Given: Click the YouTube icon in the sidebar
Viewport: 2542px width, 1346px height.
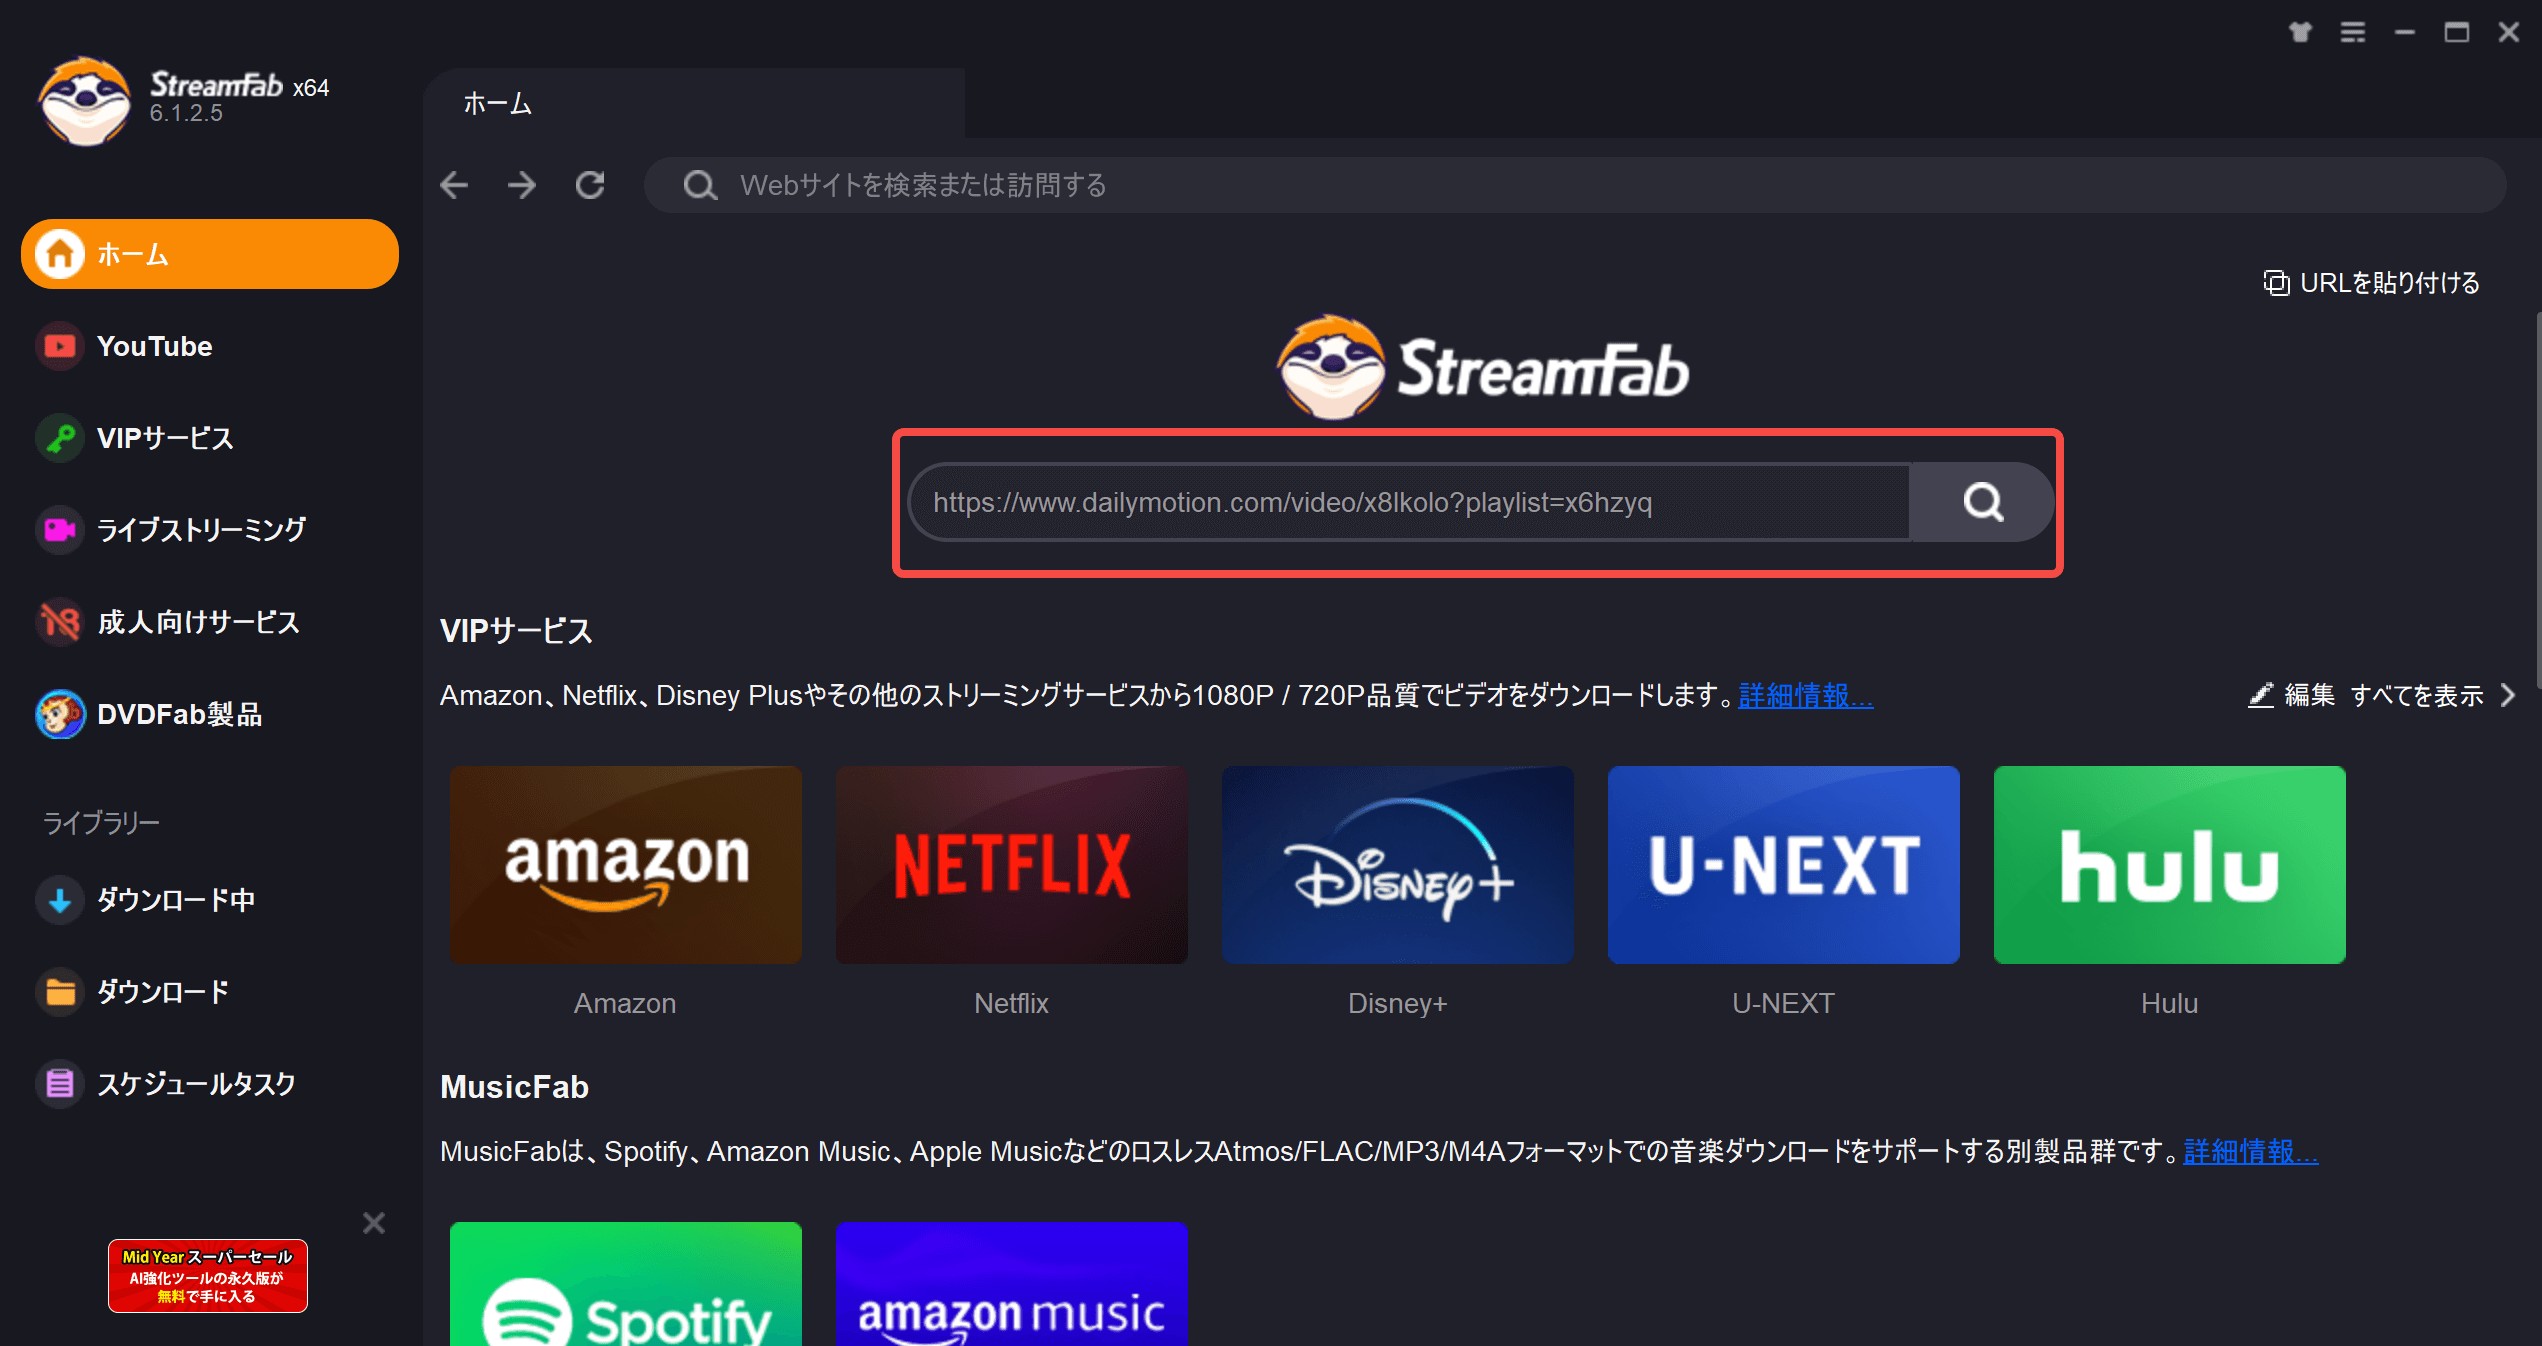Looking at the screenshot, I should pyautogui.click(x=60, y=346).
